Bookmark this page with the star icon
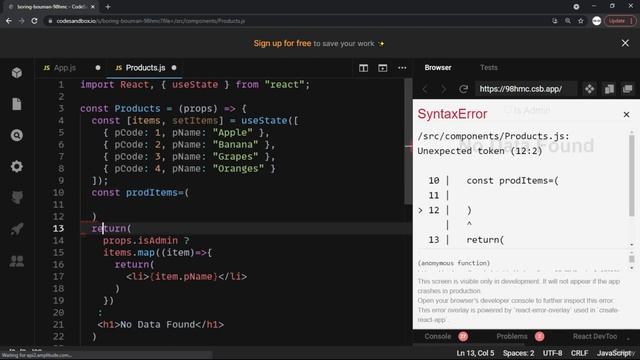Image resolution: width=640 pixels, height=360 pixels. point(581,21)
